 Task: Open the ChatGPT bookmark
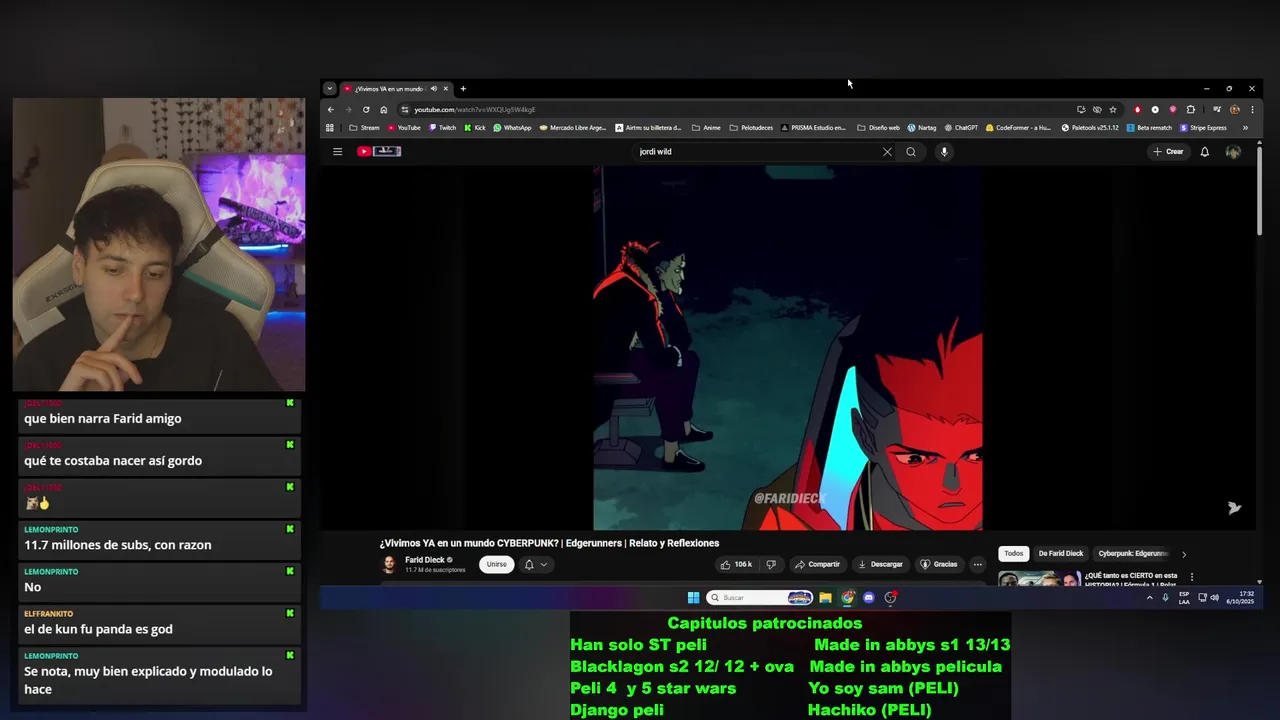point(962,128)
